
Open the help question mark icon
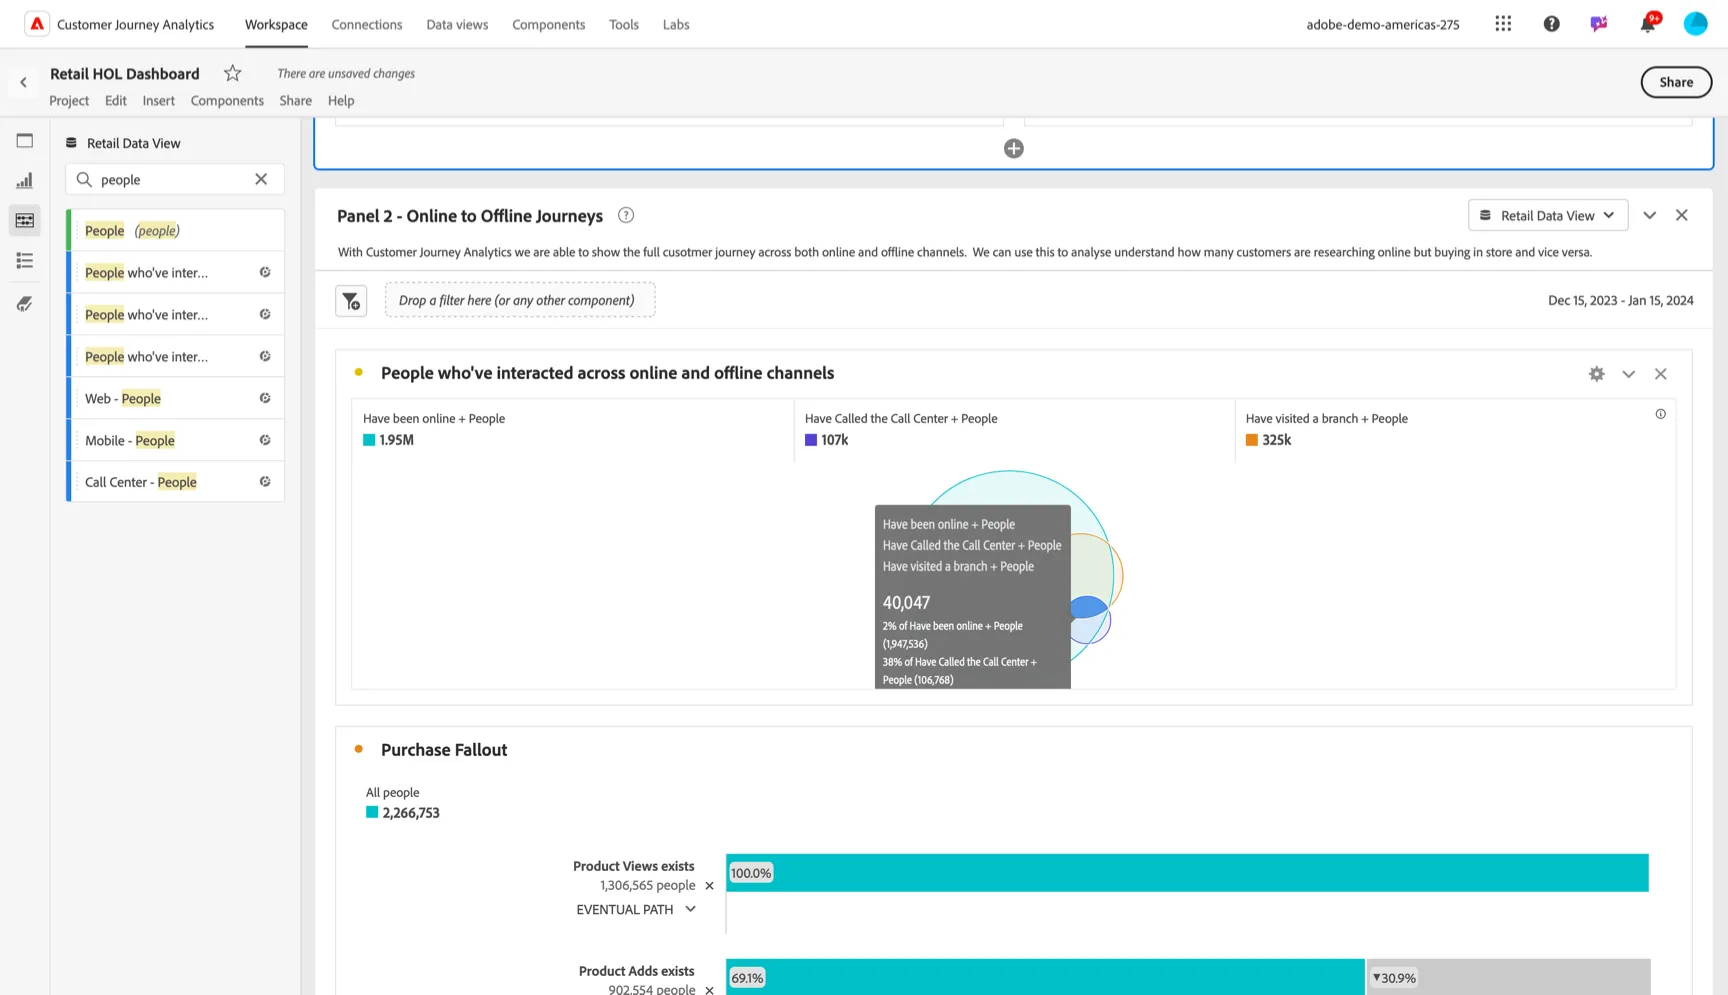1551,24
